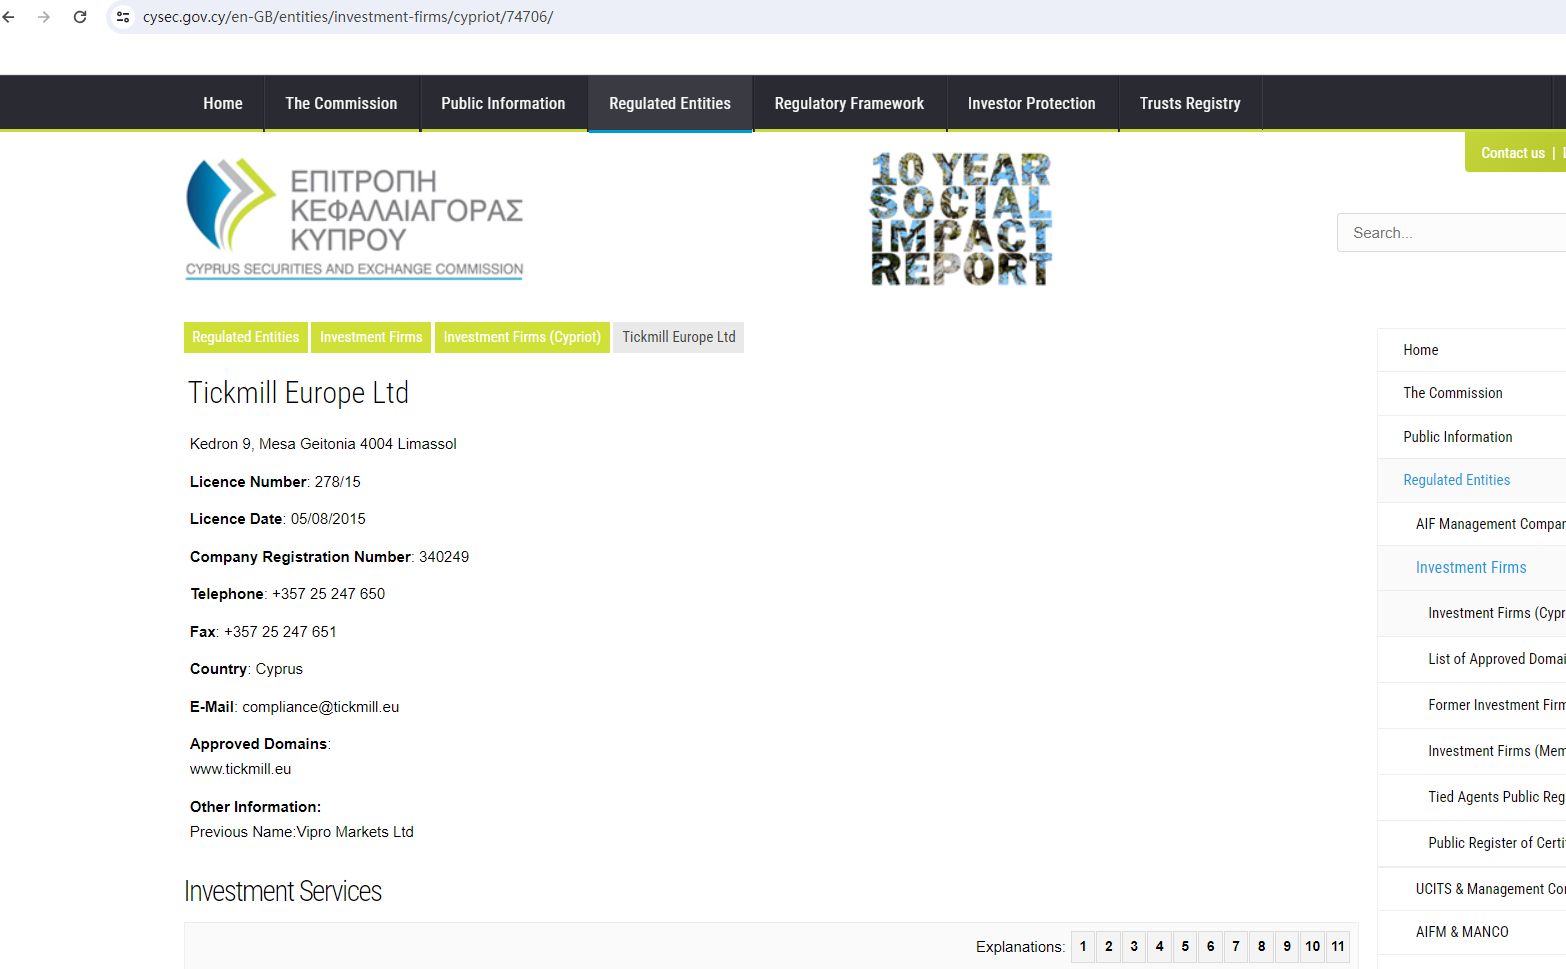Open List of Approved Domains sidebar item
The height and width of the screenshot is (969, 1566).
[x=1472, y=659]
